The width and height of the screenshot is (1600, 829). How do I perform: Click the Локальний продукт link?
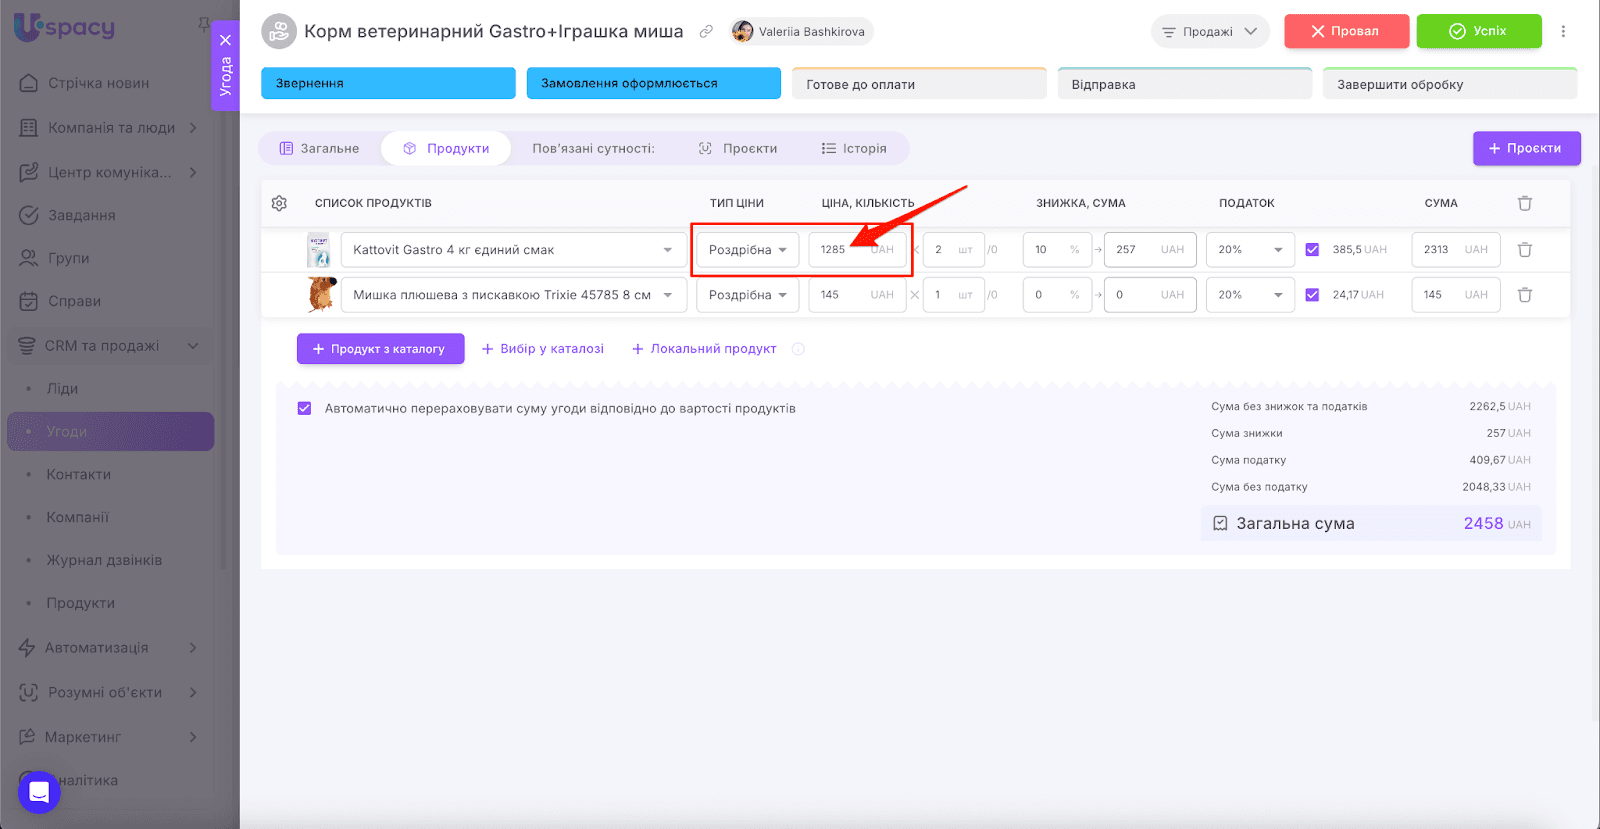(x=704, y=349)
